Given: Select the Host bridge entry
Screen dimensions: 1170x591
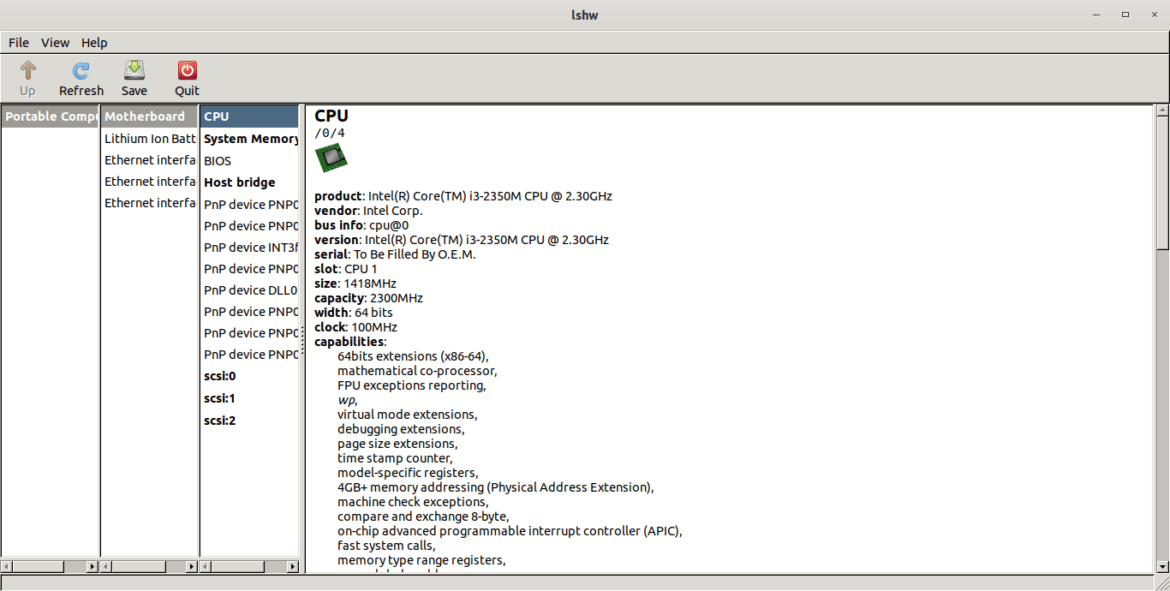Looking at the screenshot, I should pos(237,182).
